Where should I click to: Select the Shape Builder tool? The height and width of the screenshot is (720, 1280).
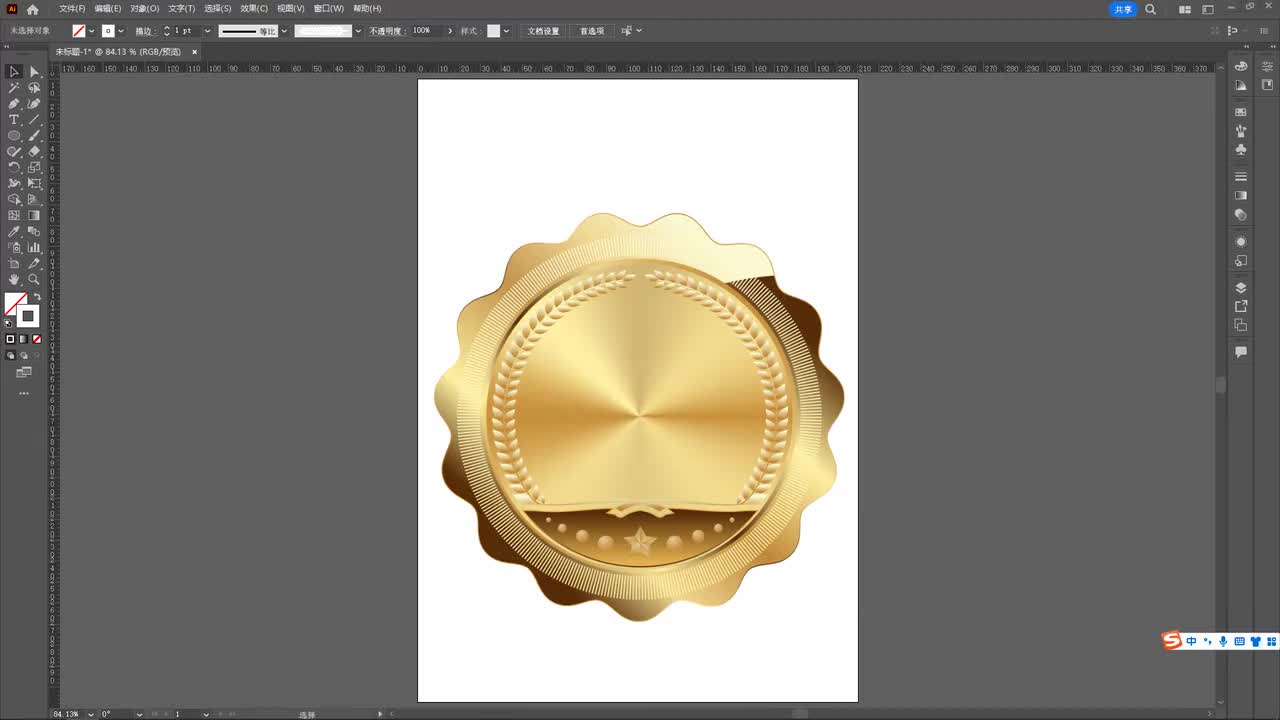pos(14,200)
